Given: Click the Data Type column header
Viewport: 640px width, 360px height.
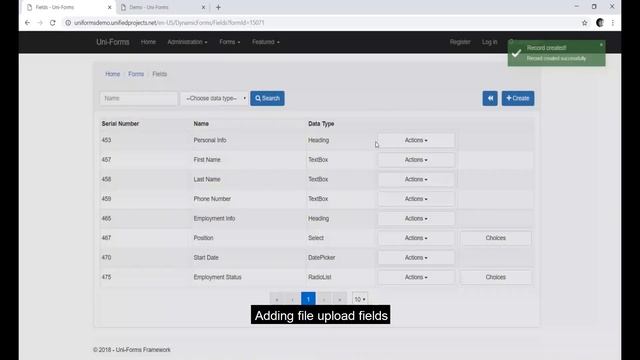Looking at the screenshot, I should click(x=321, y=124).
